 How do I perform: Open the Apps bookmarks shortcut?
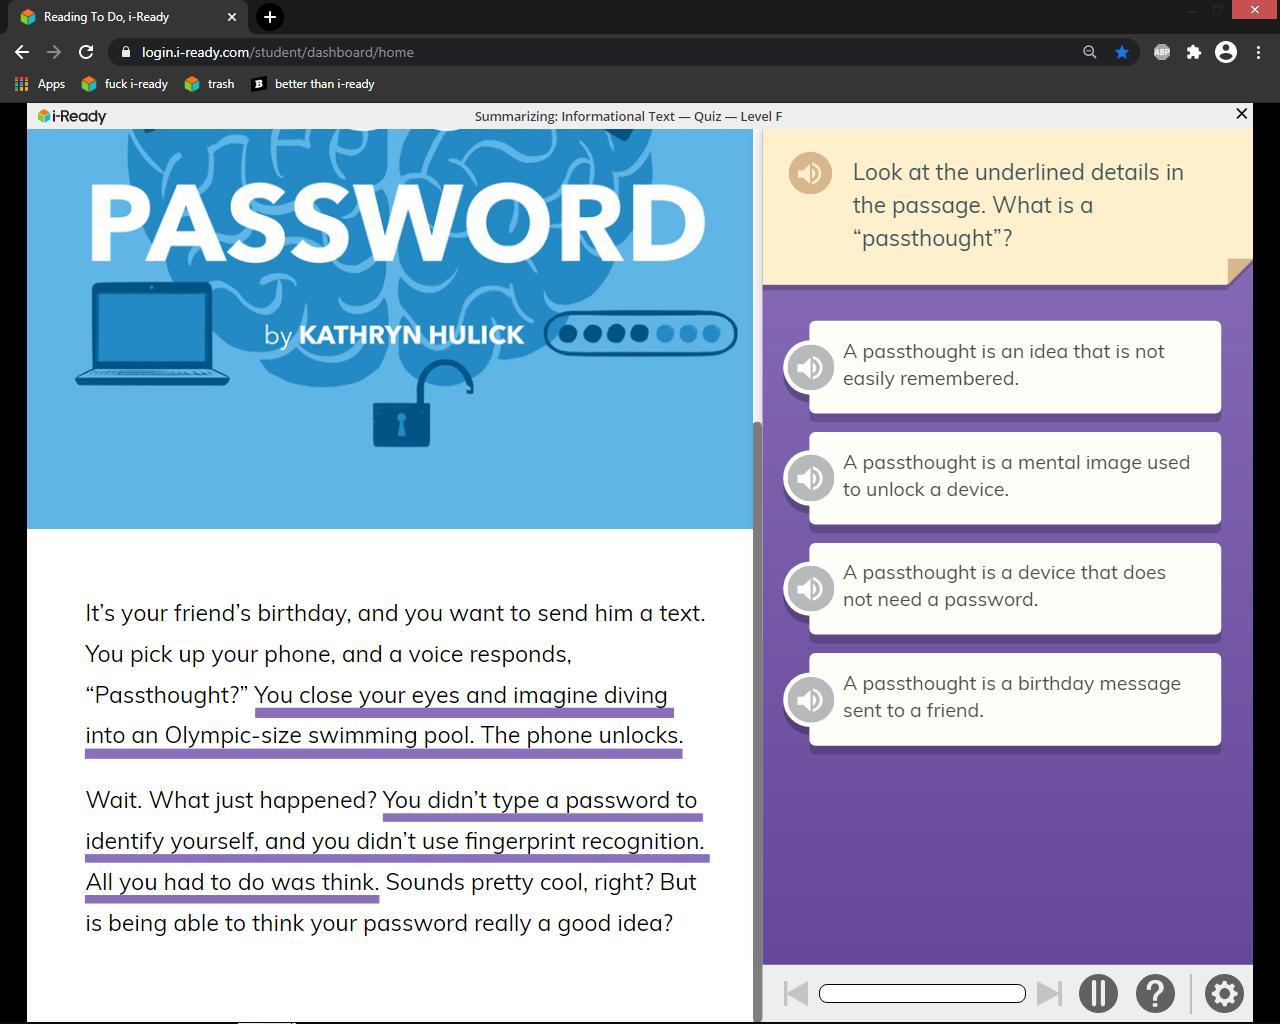click(40, 84)
